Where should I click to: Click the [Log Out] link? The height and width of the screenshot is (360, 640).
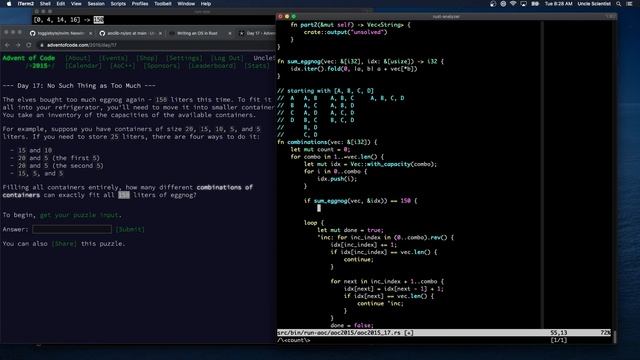point(227,58)
